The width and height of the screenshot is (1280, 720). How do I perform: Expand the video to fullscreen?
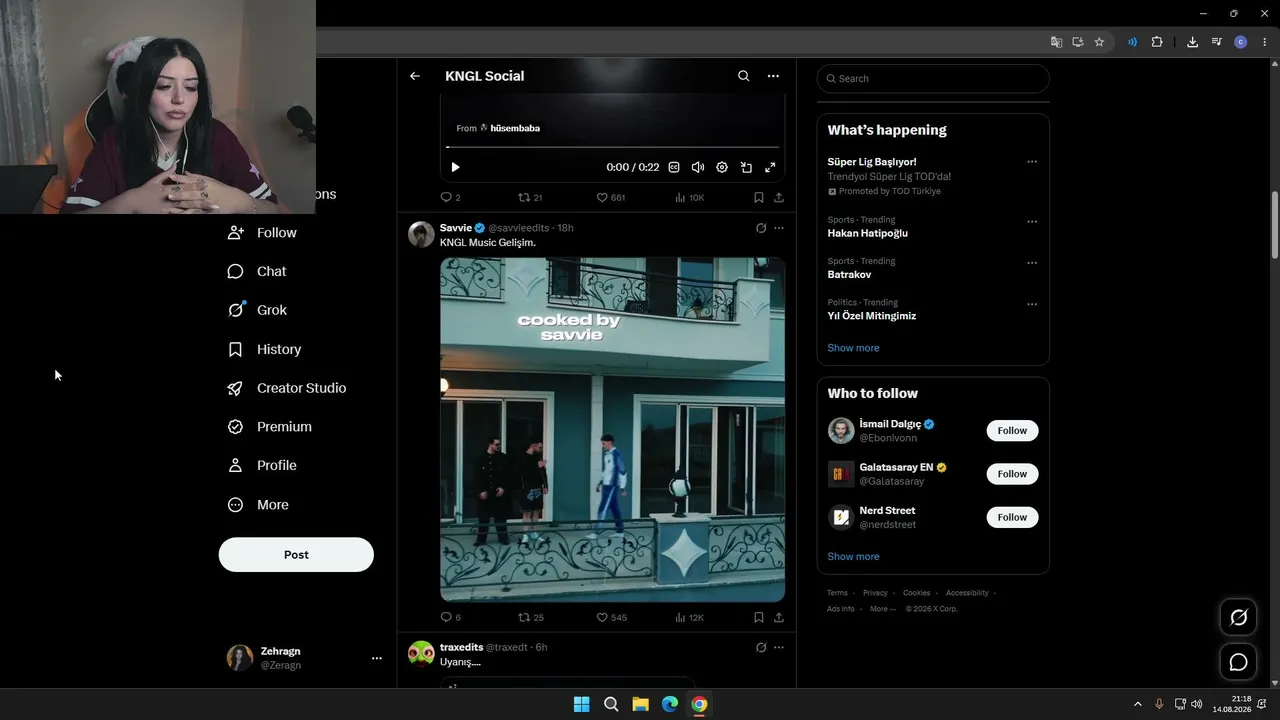click(x=770, y=167)
